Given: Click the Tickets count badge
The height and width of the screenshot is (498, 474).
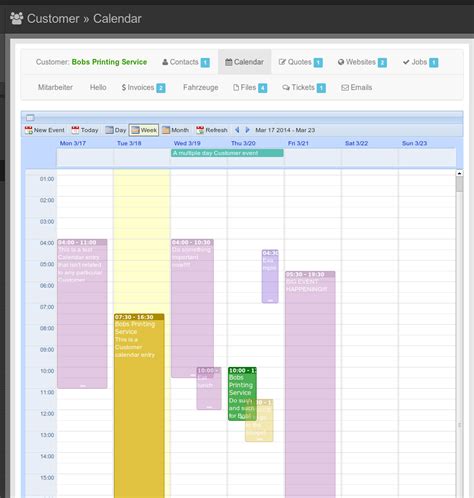Looking at the screenshot, I should [321, 88].
